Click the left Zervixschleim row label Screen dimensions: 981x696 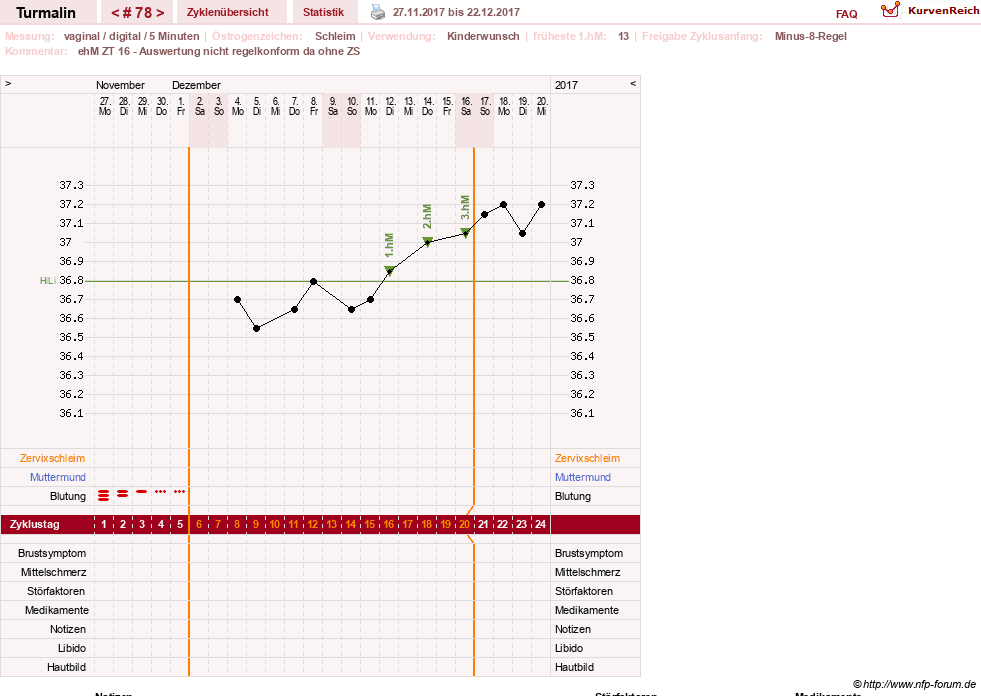[53, 458]
